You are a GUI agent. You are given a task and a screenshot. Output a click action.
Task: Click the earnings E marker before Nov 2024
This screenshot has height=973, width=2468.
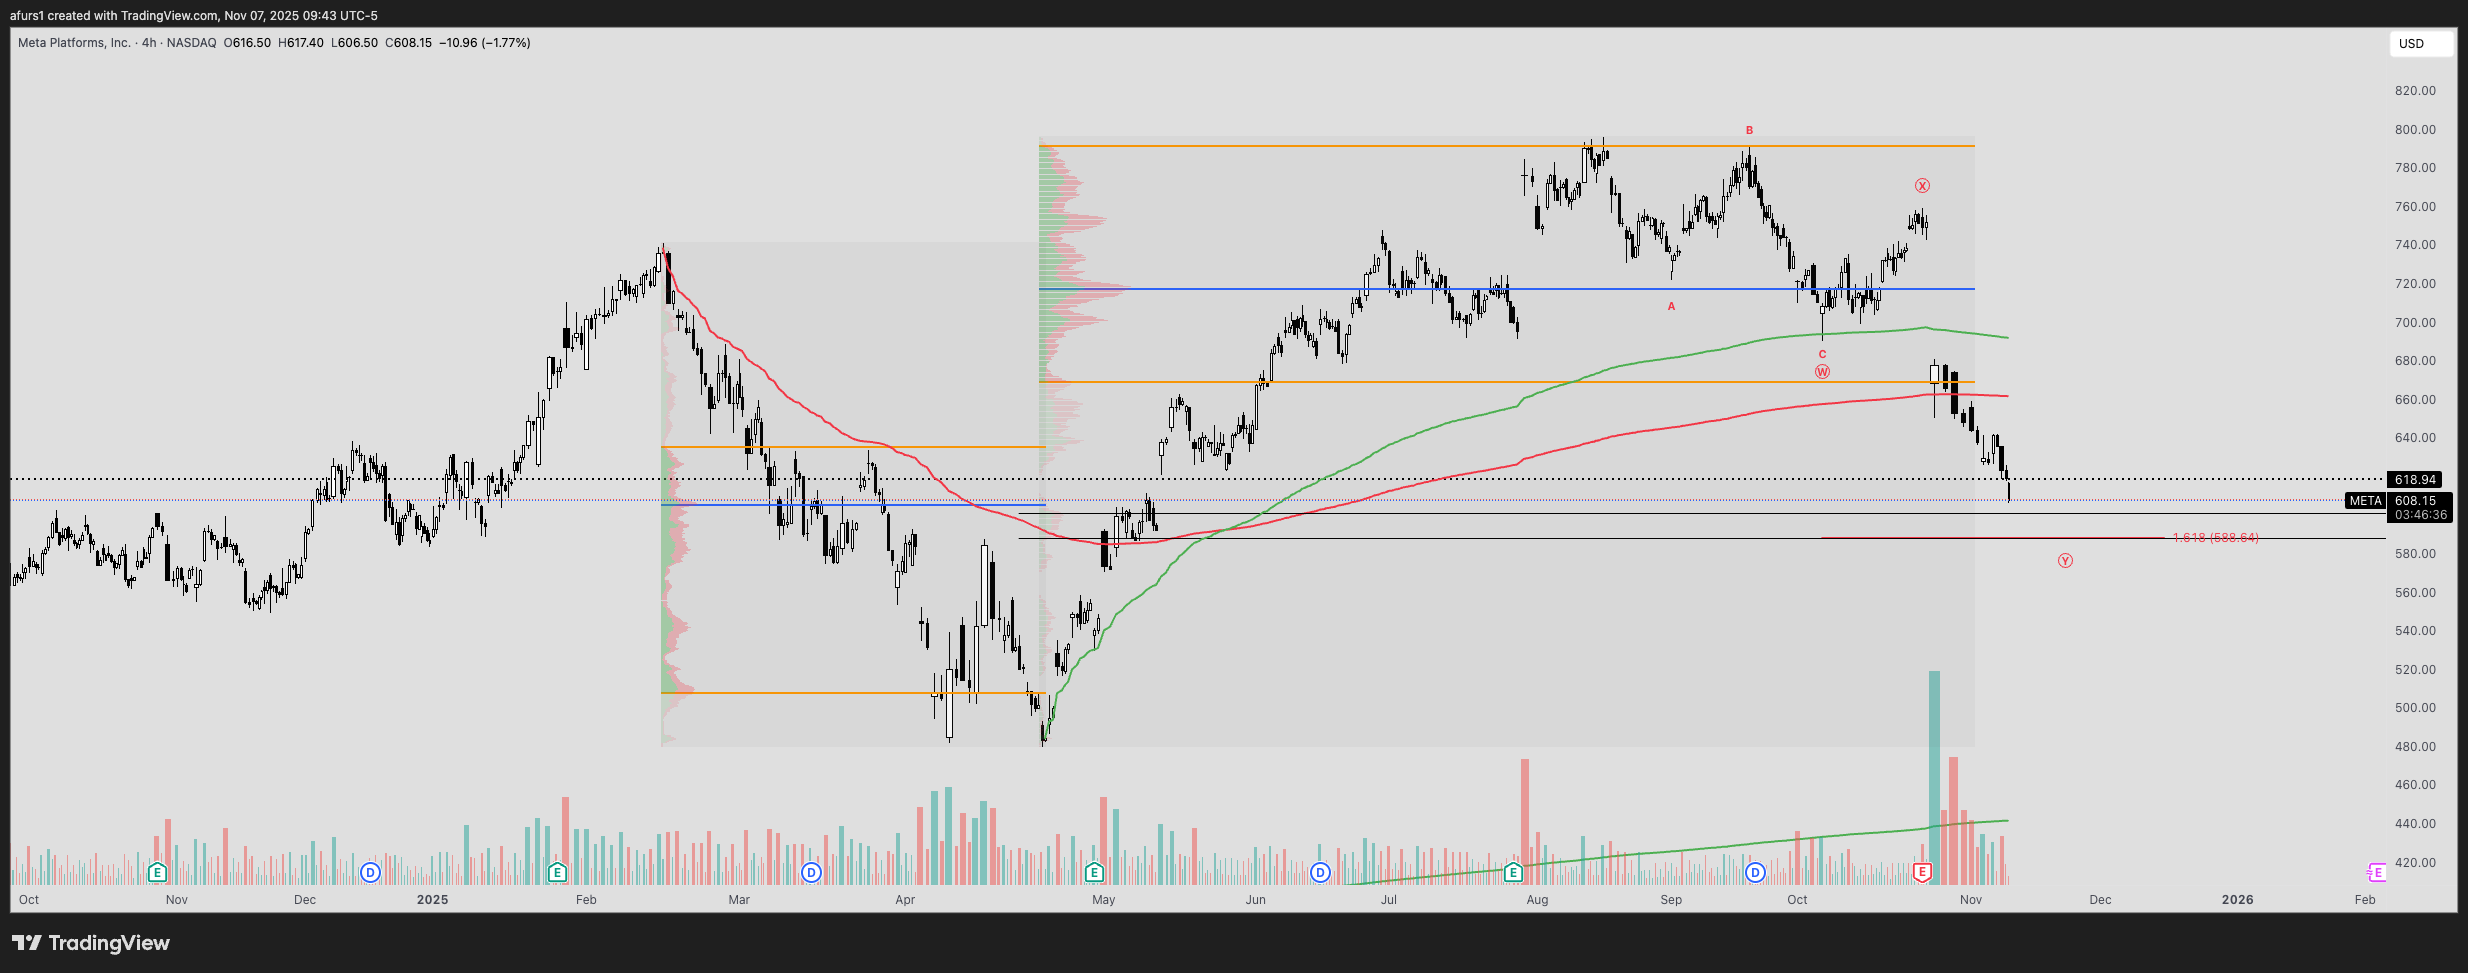pyautogui.click(x=157, y=873)
